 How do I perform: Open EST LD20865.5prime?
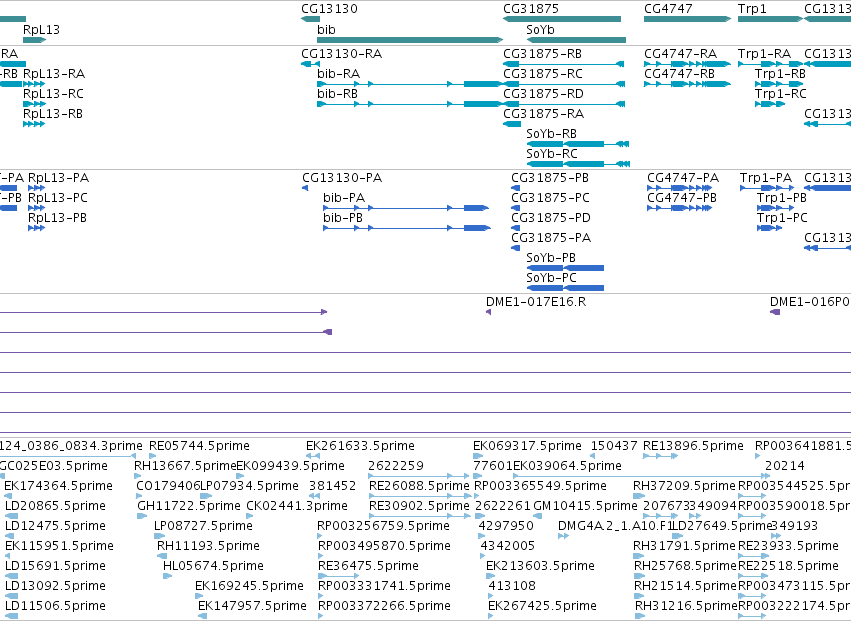click(55, 506)
